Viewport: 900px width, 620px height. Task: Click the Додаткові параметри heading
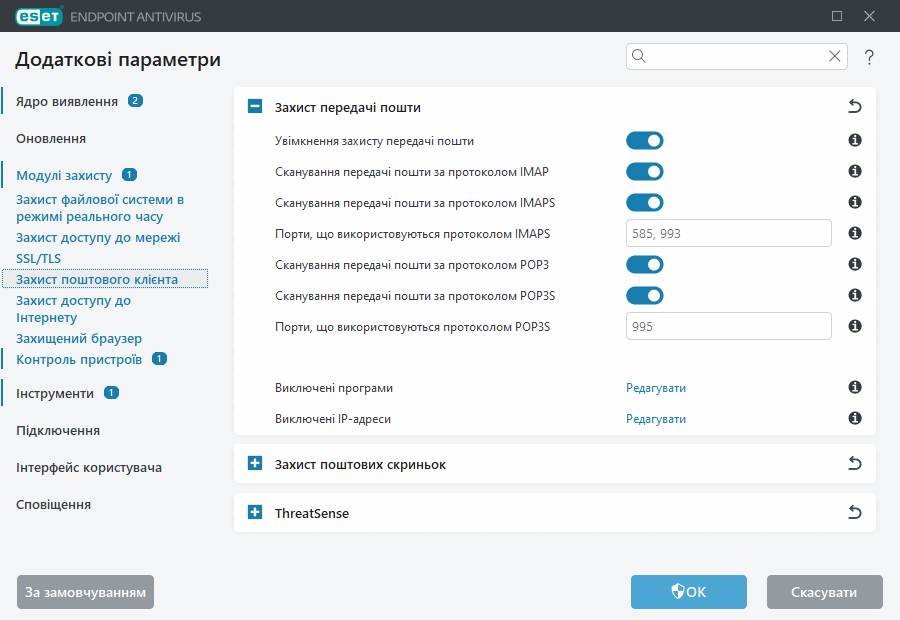[118, 60]
